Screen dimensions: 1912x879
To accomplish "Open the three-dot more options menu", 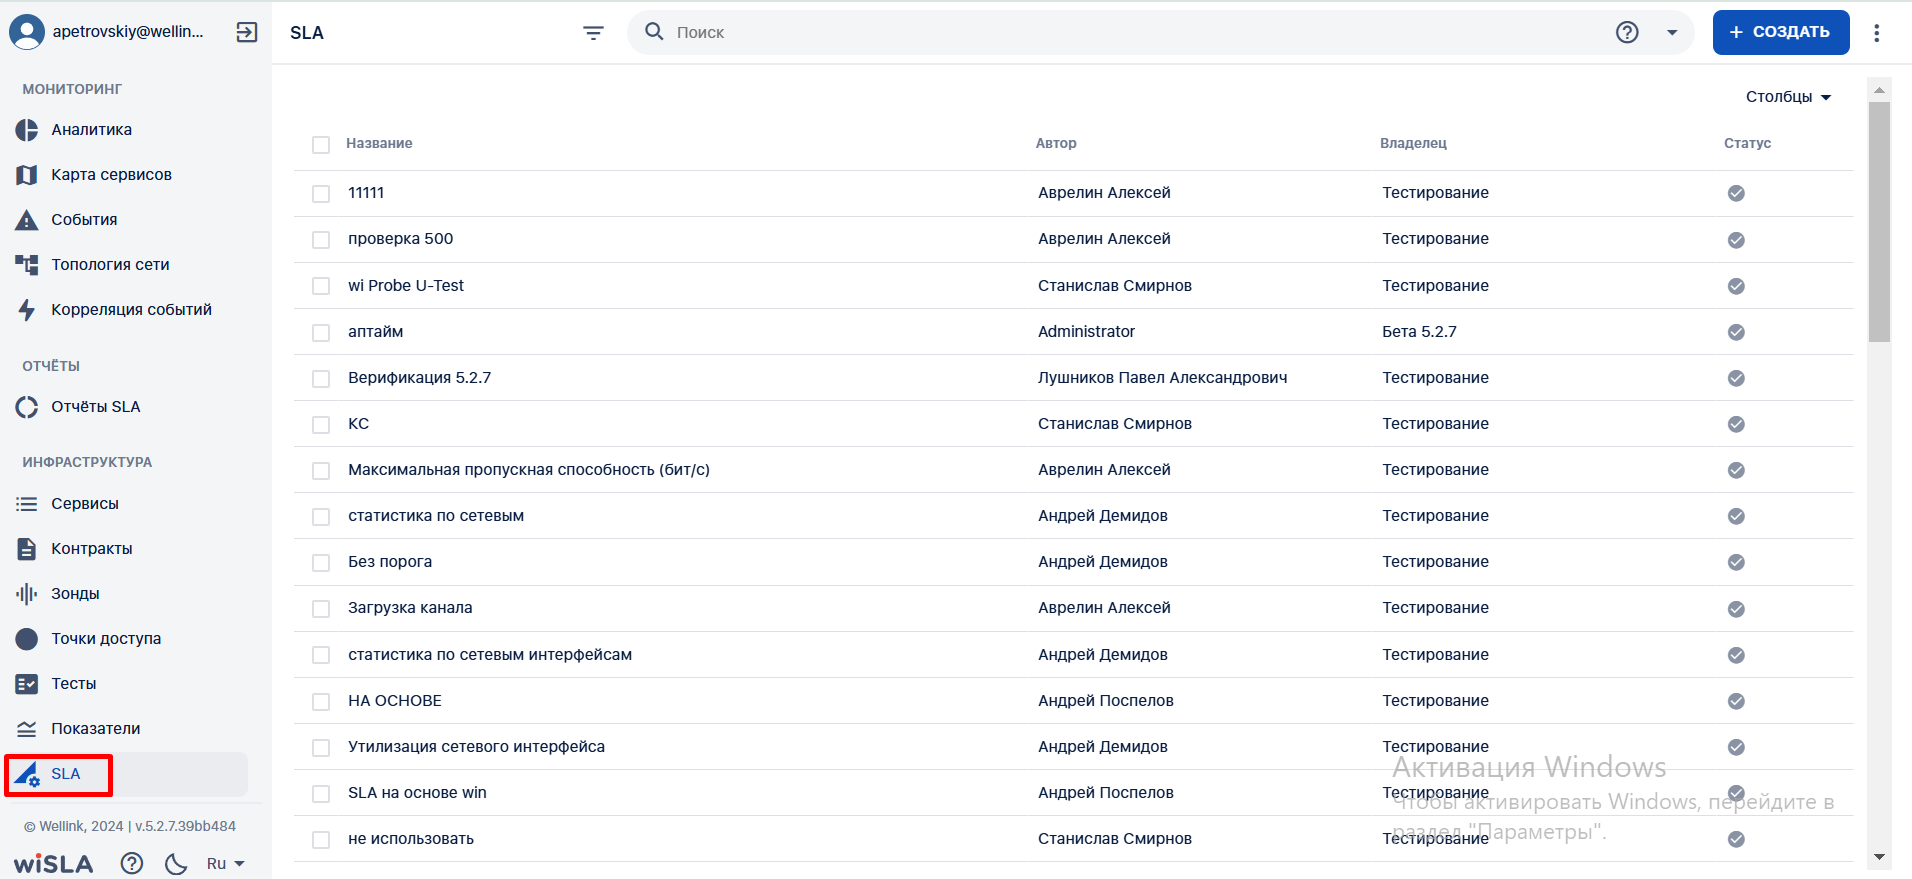I will 1877,33.
